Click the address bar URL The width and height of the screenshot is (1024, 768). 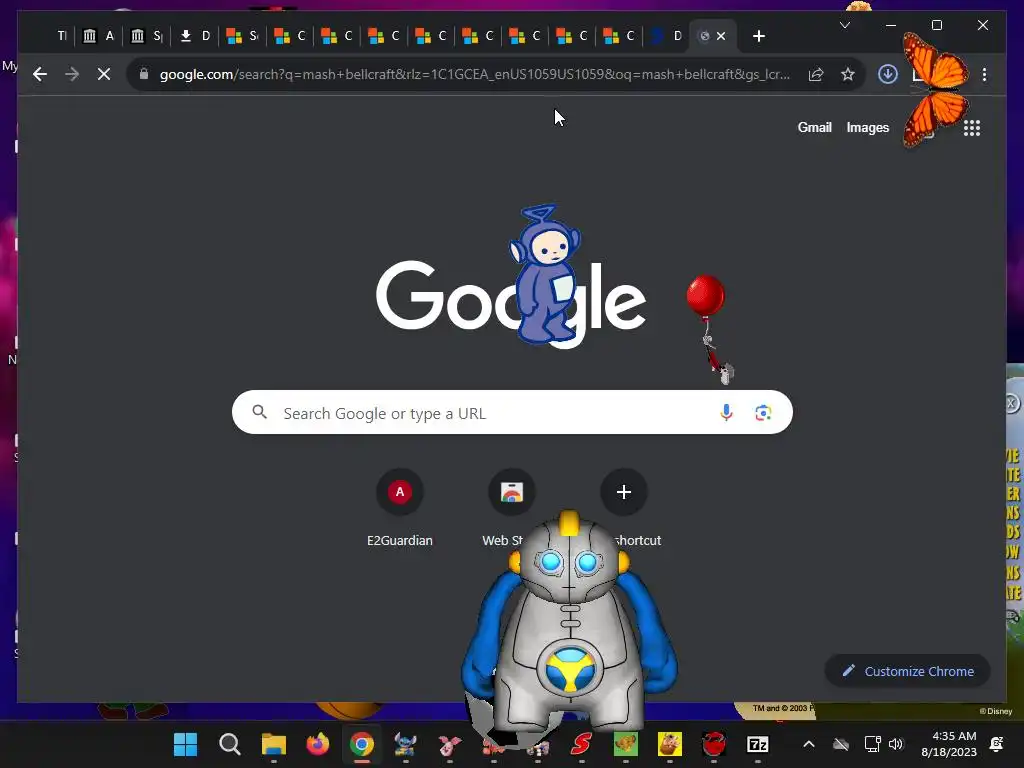pos(475,74)
